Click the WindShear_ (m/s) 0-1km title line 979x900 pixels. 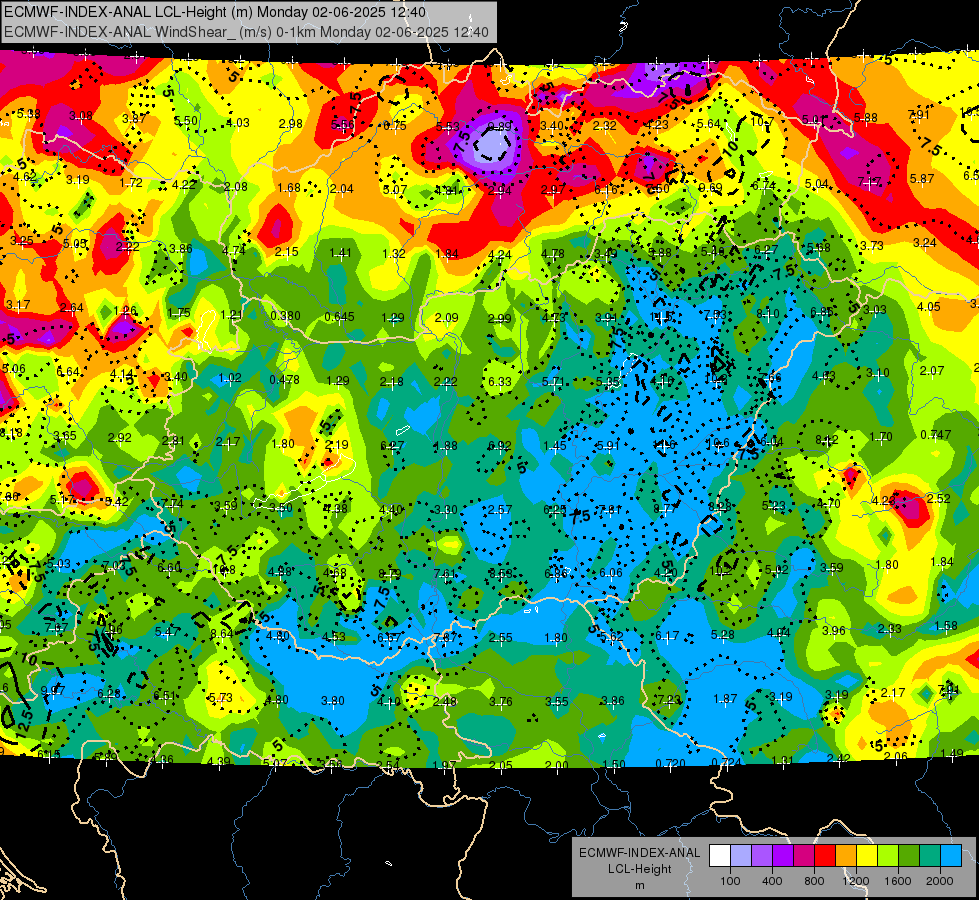(x=246, y=32)
